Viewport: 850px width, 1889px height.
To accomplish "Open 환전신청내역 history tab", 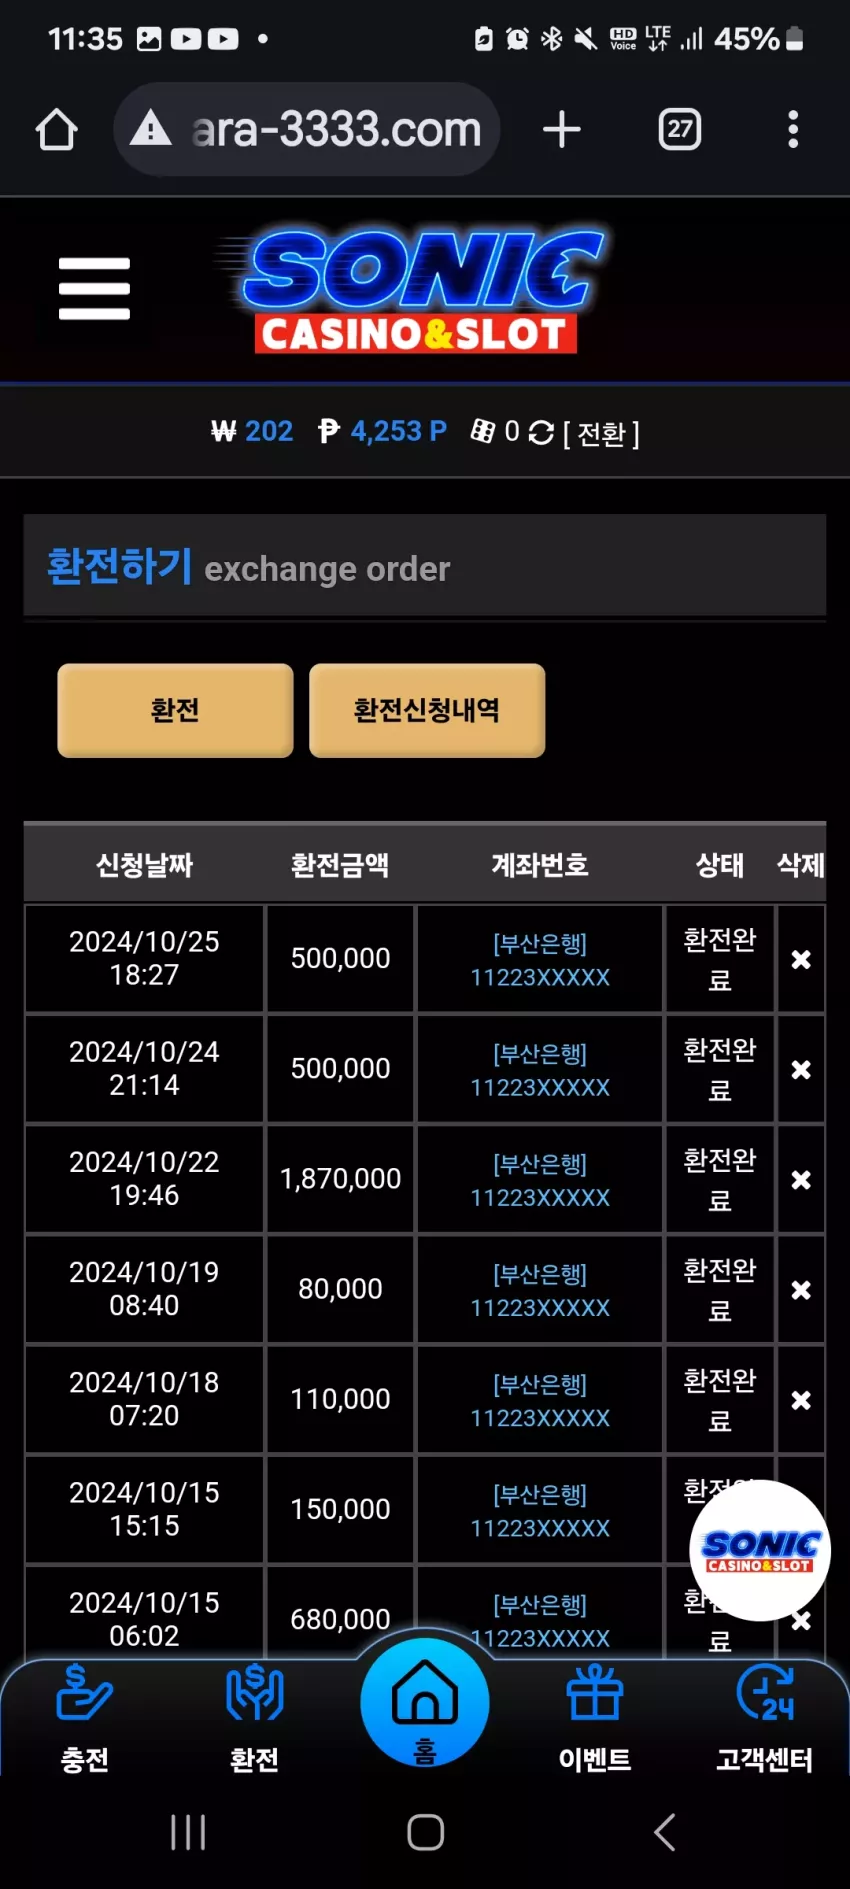I will (x=427, y=710).
